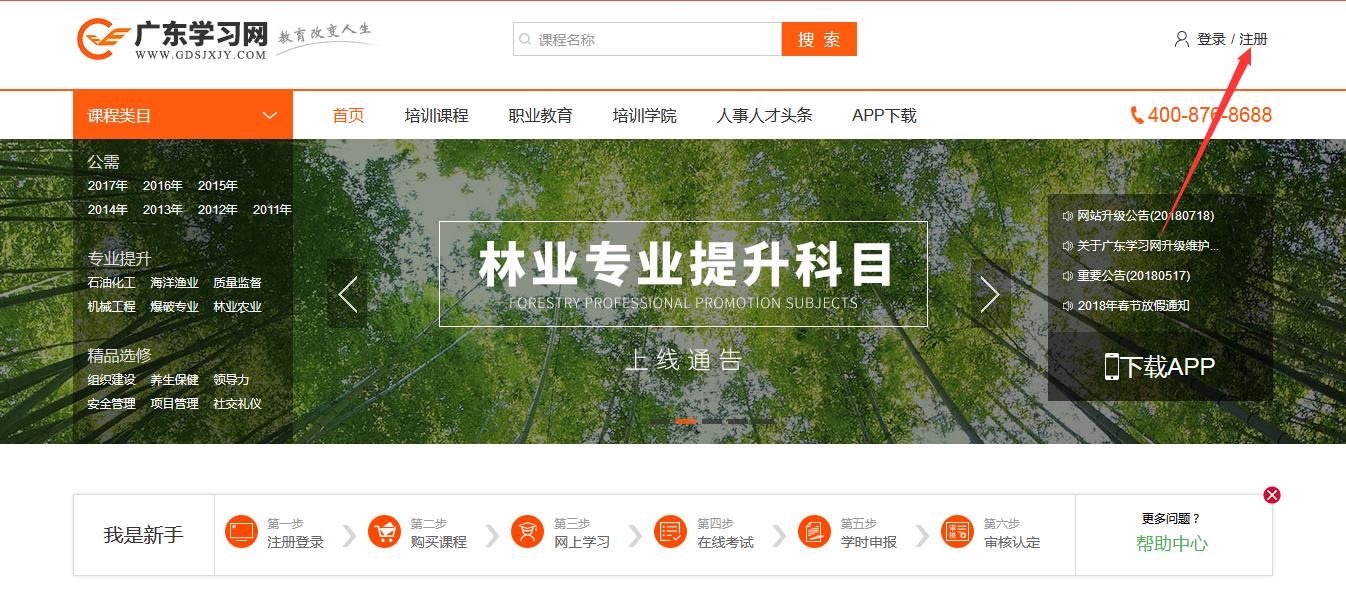Select the first banner carousel indicator
1346x606 pixels.
click(x=660, y=422)
